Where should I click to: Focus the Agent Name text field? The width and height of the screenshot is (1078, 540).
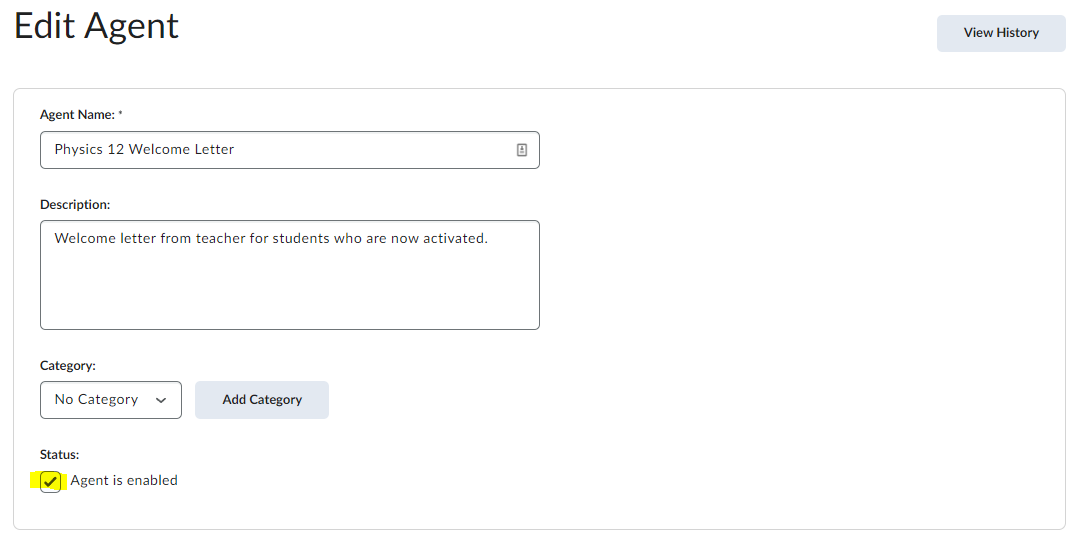tap(289, 150)
